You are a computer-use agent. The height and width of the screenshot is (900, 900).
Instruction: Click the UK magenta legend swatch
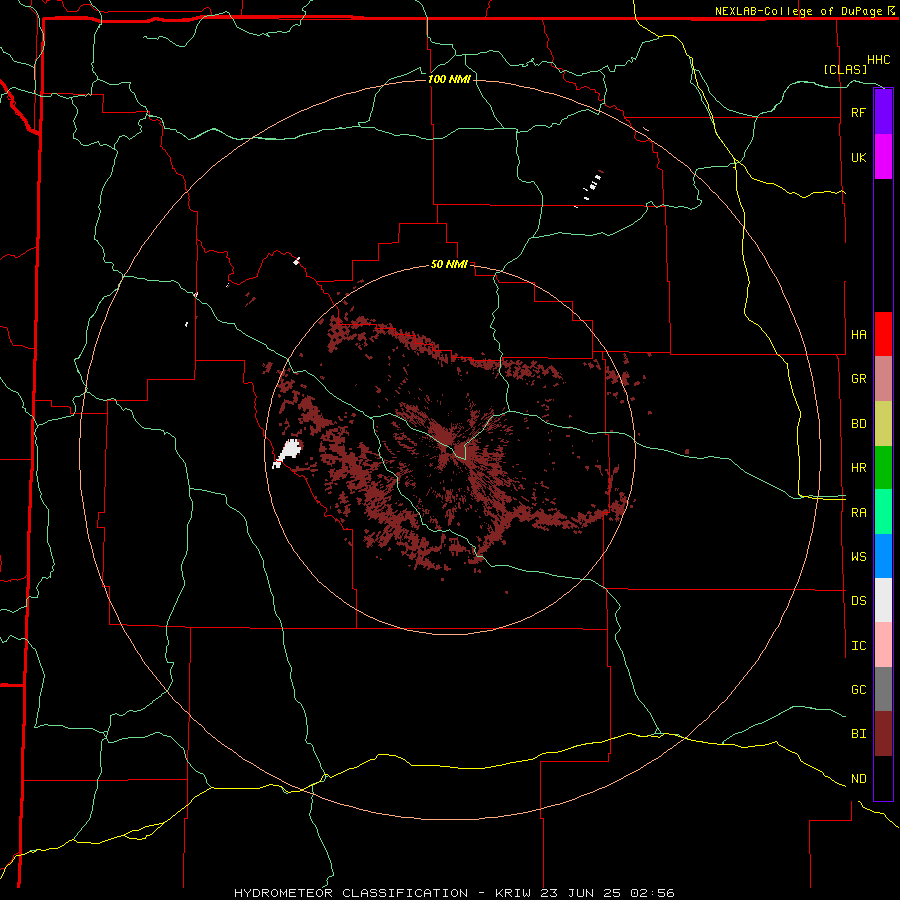[883, 157]
